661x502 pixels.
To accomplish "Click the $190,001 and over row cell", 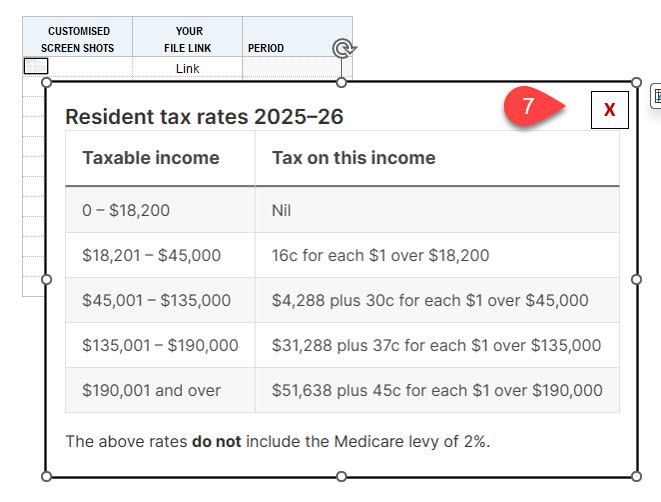I will pyautogui.click(x=151, y=390).
